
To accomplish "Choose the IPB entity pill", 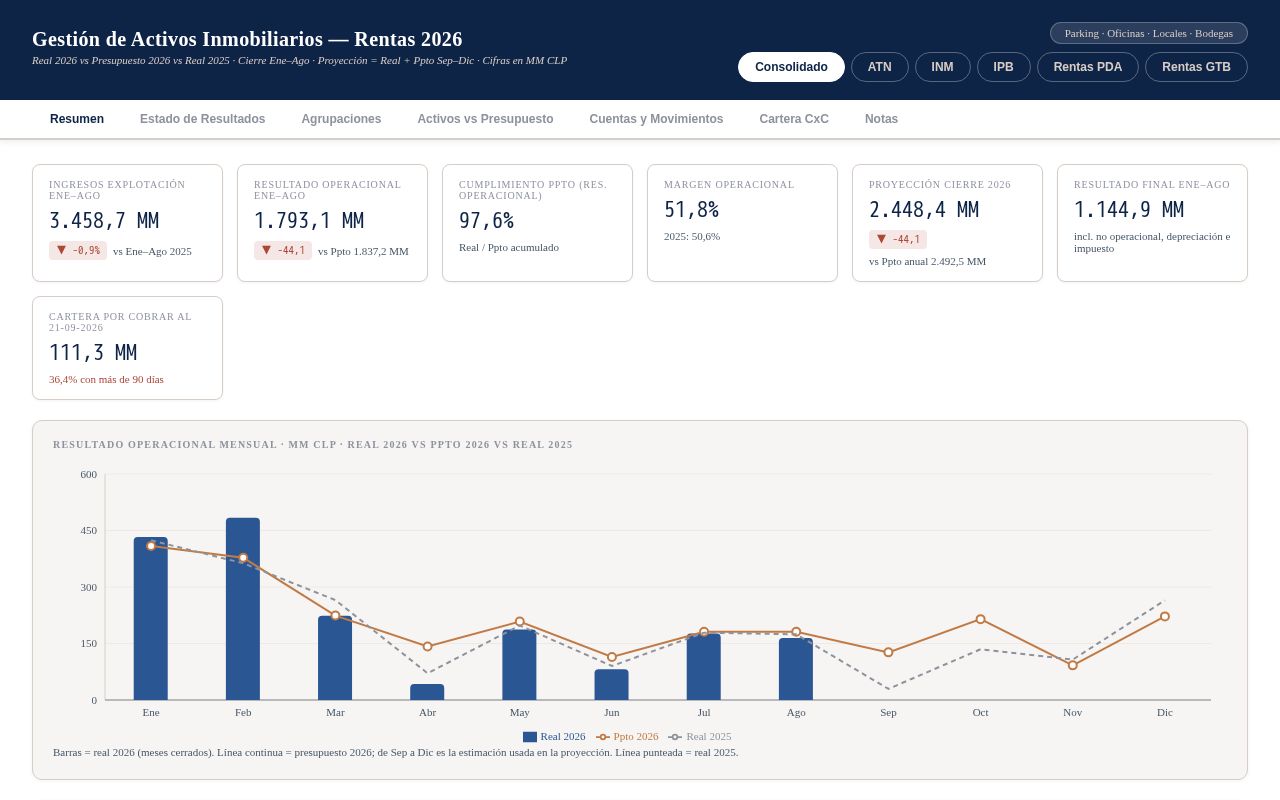I will [1004, 67].
